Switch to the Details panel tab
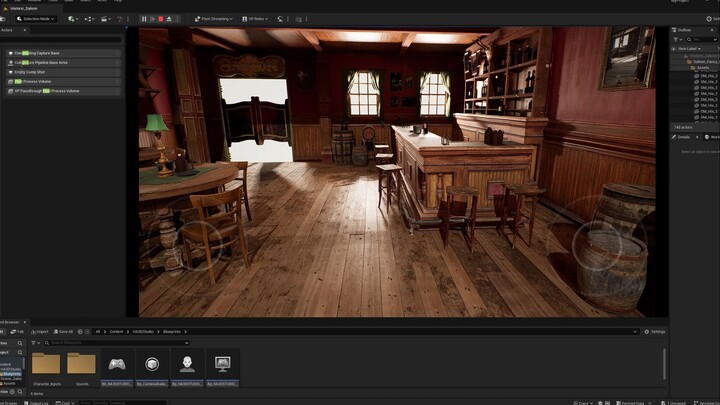The height and width of the screenshot is (405, 720). [x=684, y=137]
